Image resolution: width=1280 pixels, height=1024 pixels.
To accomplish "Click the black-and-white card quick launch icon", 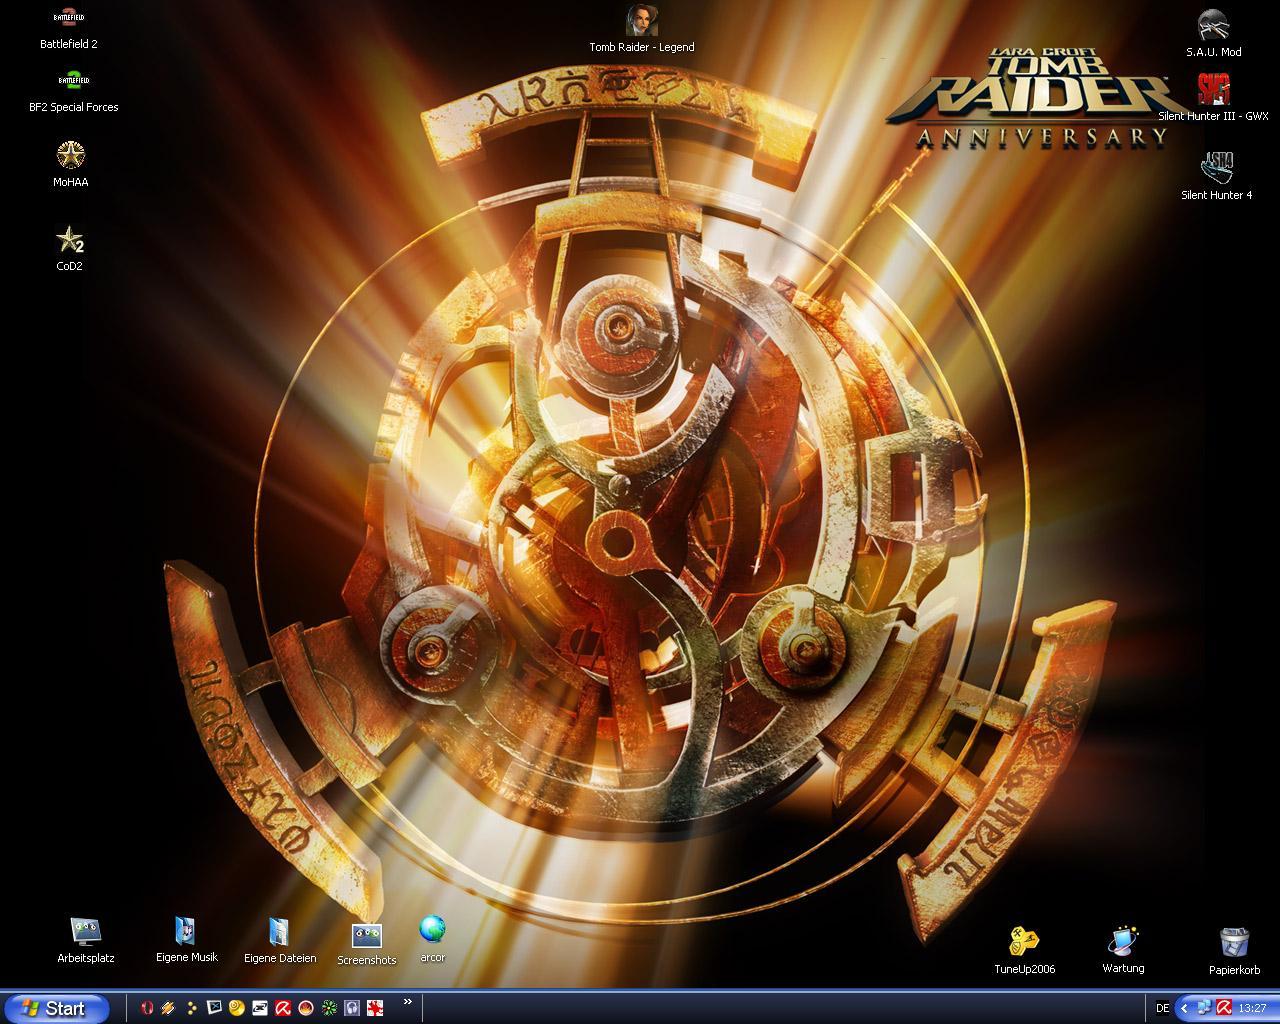I will (260, 1008).
